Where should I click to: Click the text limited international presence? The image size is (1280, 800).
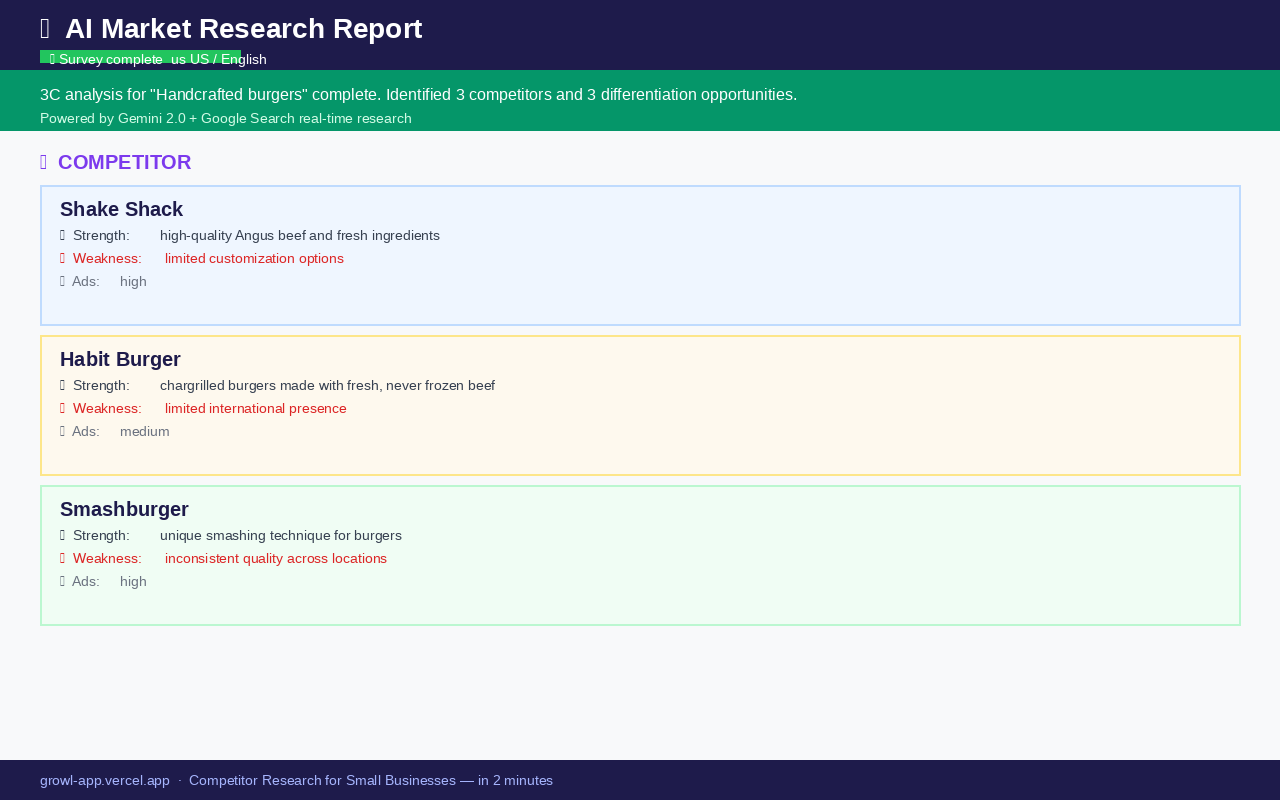click(256, 409)
